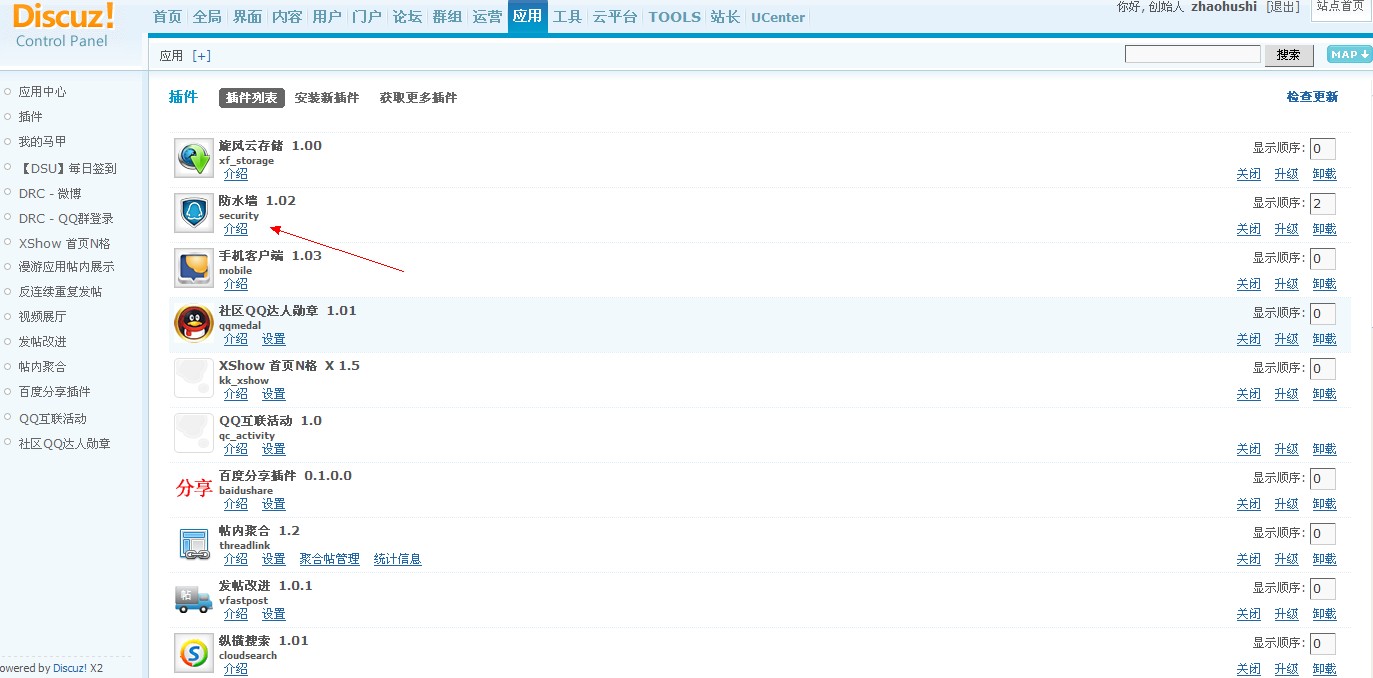Open the MAP dropdown button
This screenshot has height=678, width=1373.
click(1349, 54)
